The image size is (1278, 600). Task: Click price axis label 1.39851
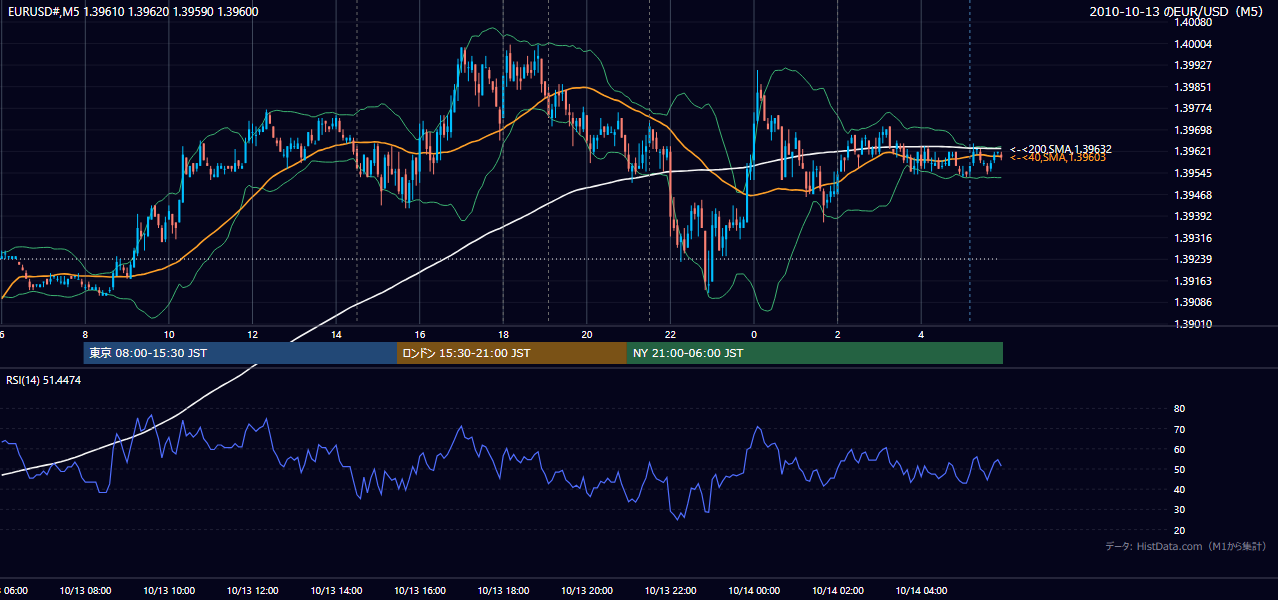coord(1193,87)
